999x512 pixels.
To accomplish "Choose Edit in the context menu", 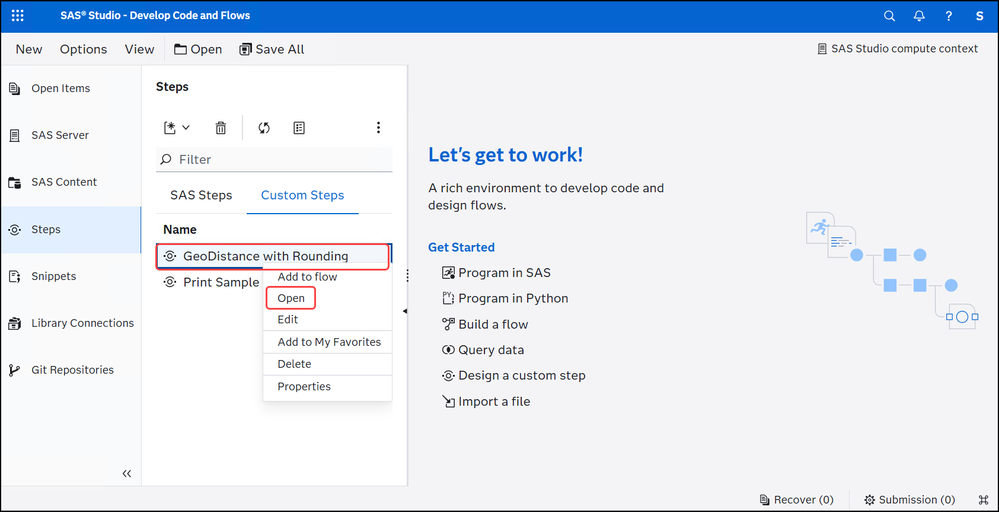I will tap(287, 320).
